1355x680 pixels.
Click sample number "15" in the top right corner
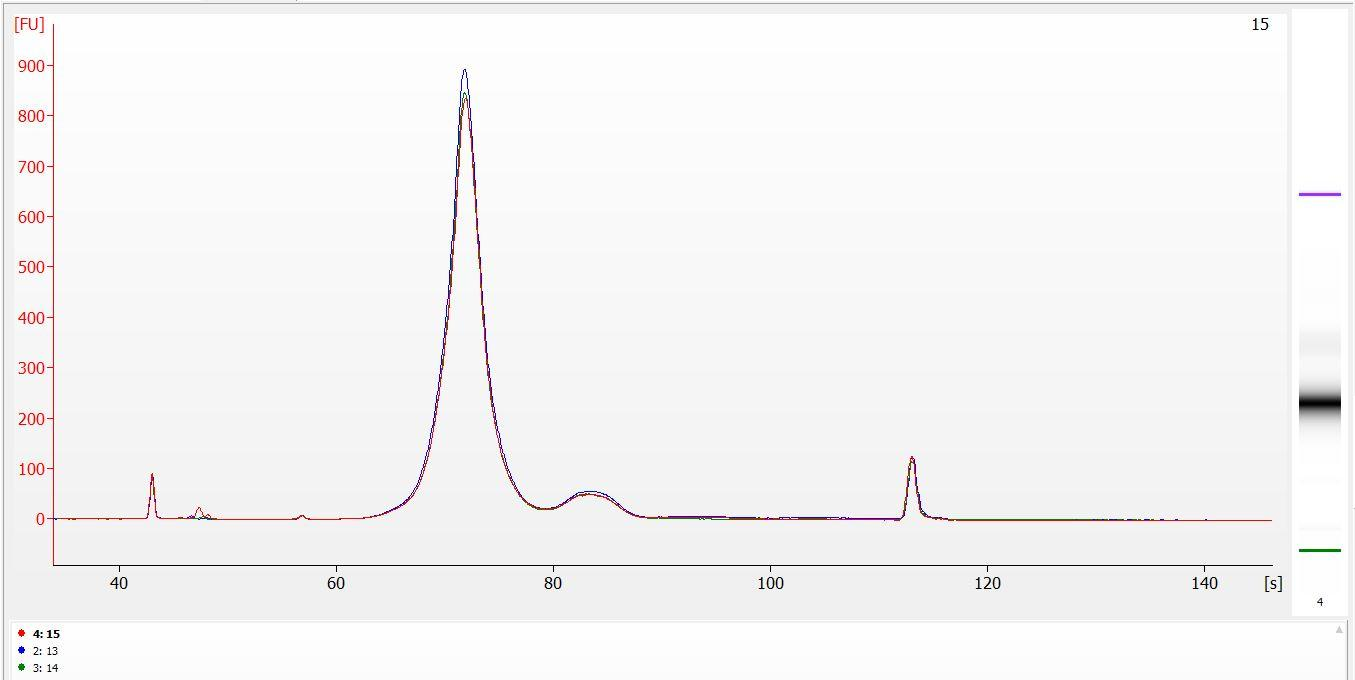tap(1259, 24)
